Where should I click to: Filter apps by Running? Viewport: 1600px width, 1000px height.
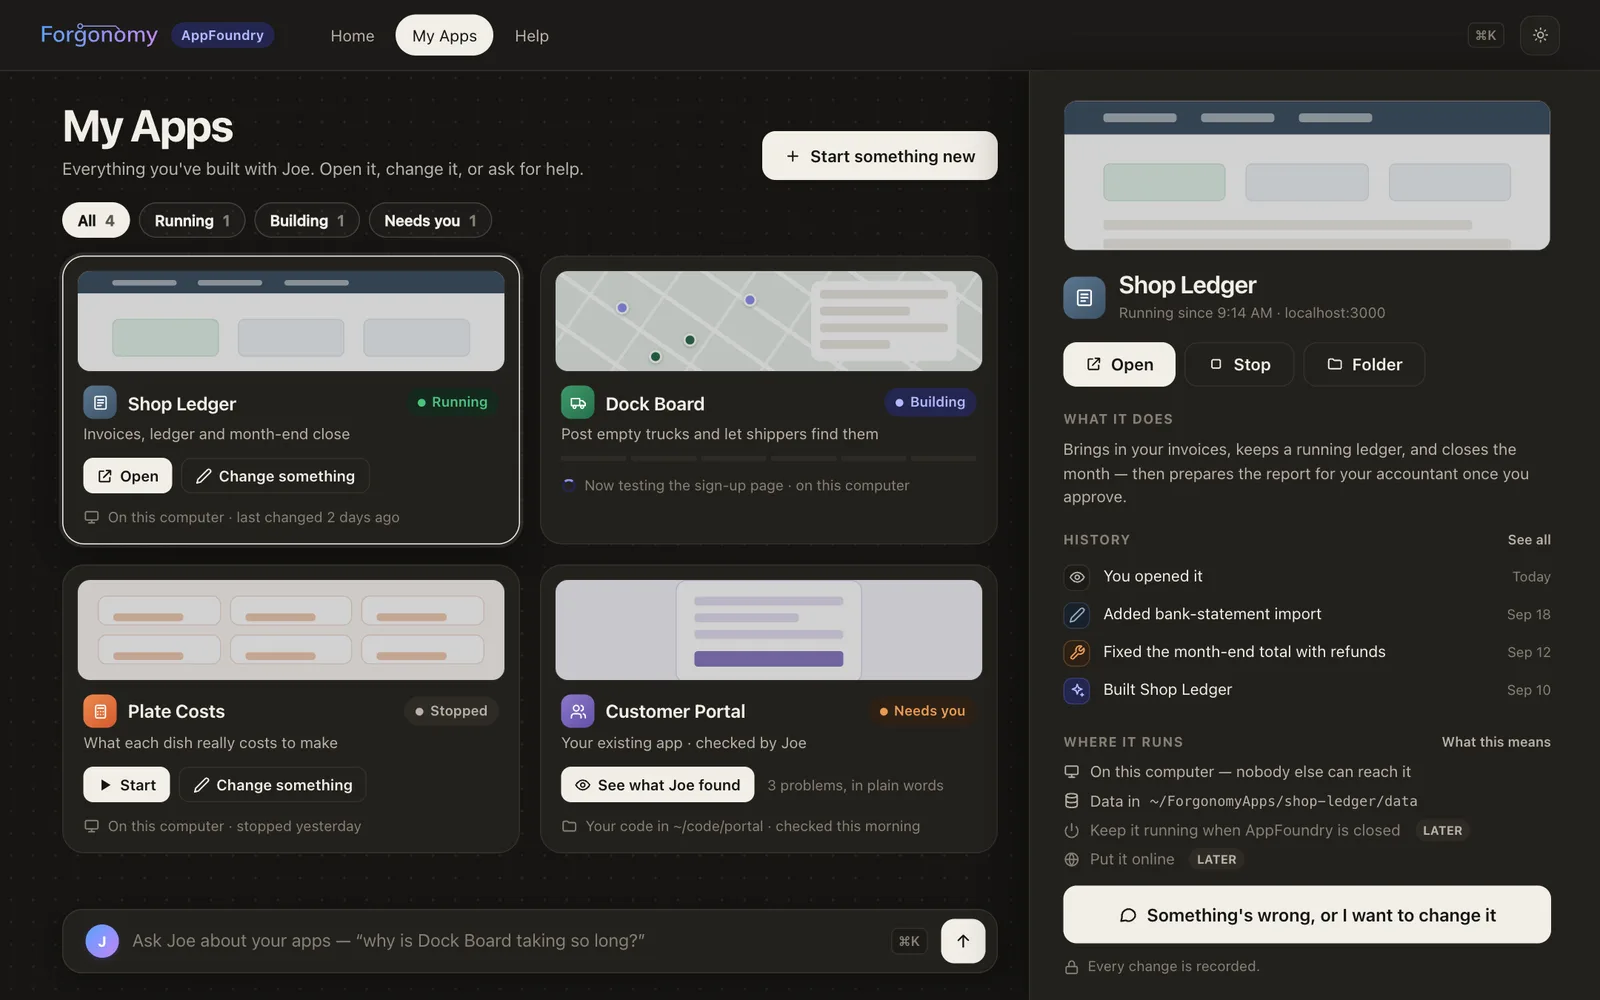[192, 221]
